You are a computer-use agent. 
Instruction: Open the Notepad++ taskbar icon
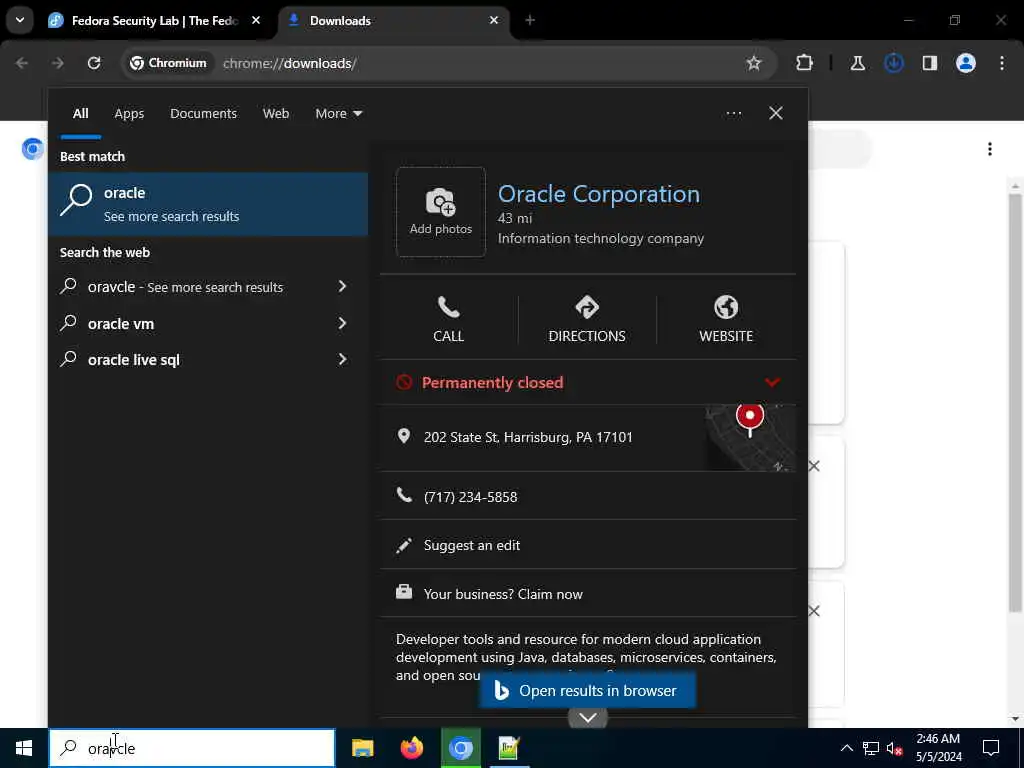point(509,748)
